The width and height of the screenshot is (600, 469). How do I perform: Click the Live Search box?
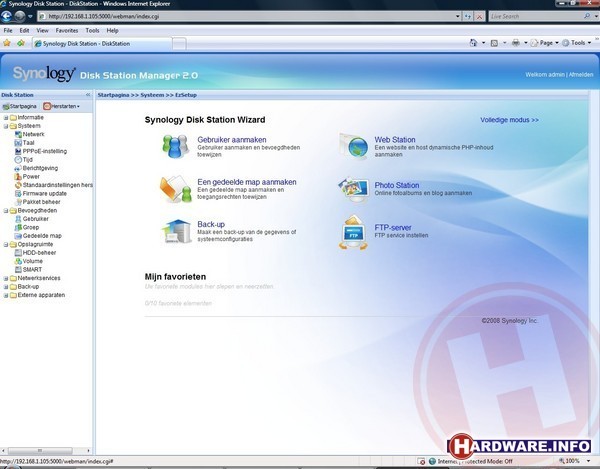pos(536,16)
